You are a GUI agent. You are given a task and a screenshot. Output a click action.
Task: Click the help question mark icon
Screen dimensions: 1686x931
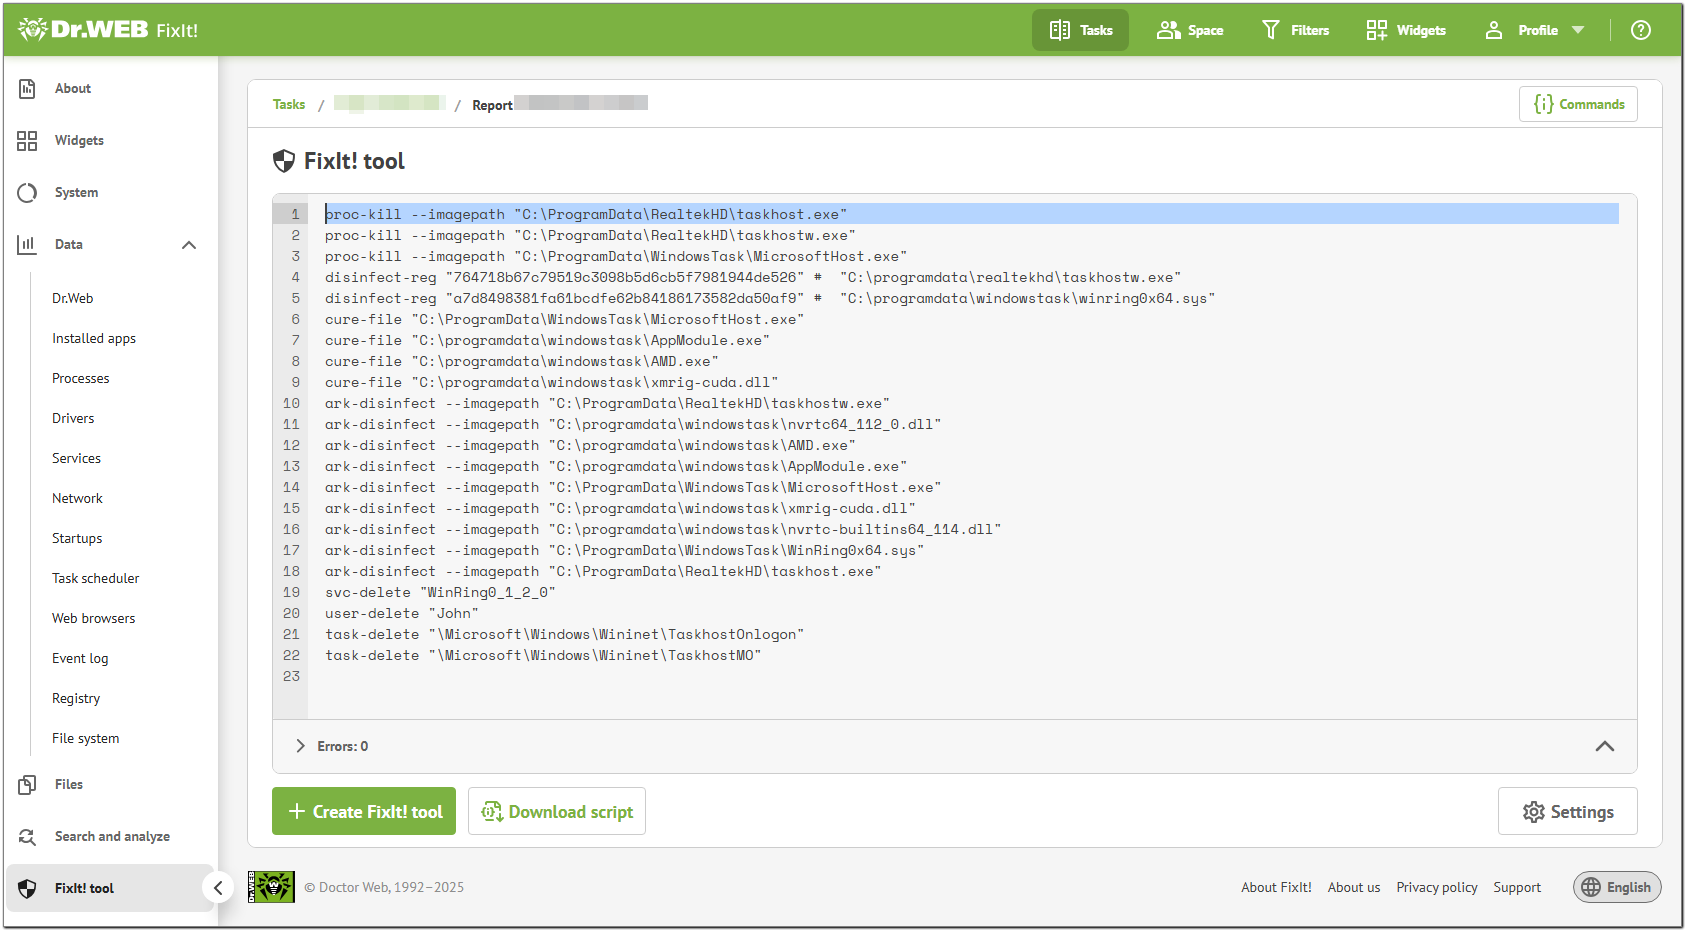click(1640, 30)
